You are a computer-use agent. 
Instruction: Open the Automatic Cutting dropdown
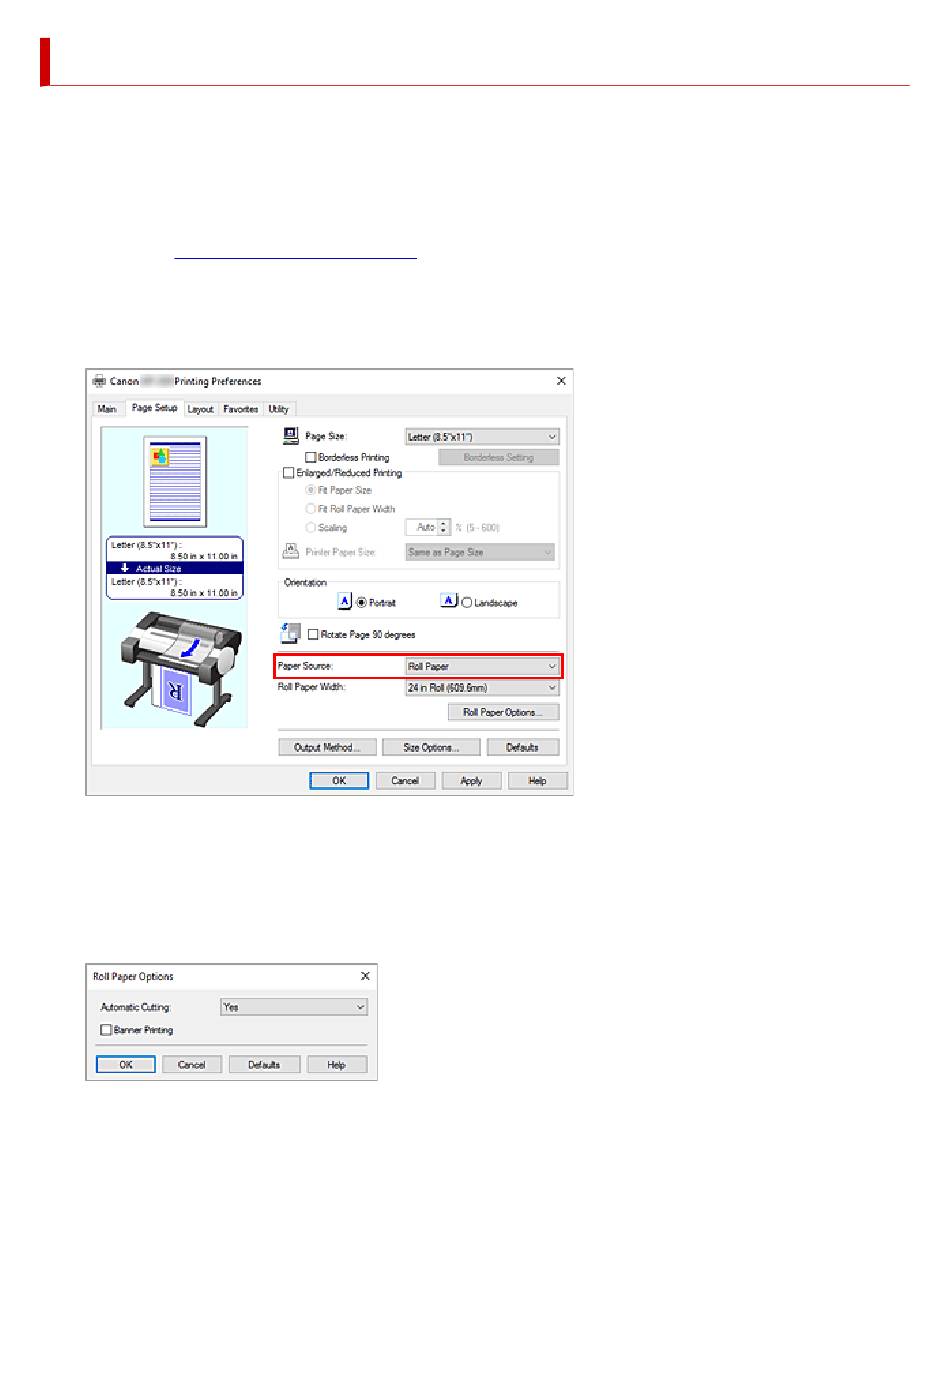[x=294, y=1007]
